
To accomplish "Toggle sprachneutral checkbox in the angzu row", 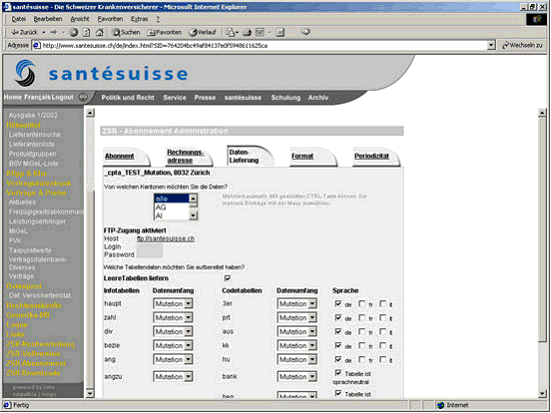I will click(338, 373).
